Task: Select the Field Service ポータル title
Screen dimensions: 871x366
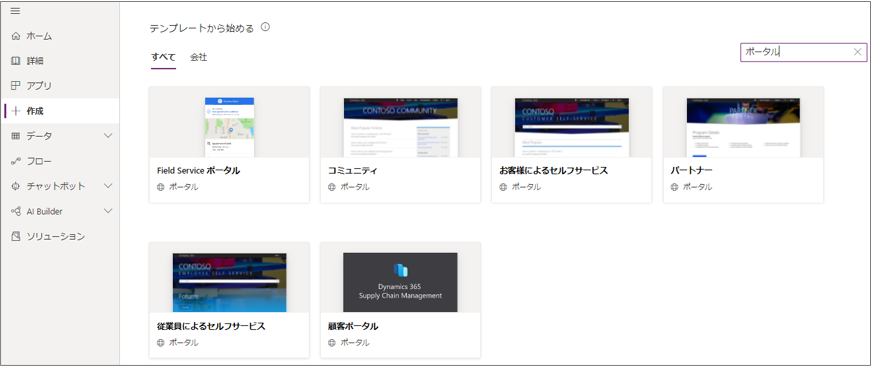Action: click(x=198, y=171)
